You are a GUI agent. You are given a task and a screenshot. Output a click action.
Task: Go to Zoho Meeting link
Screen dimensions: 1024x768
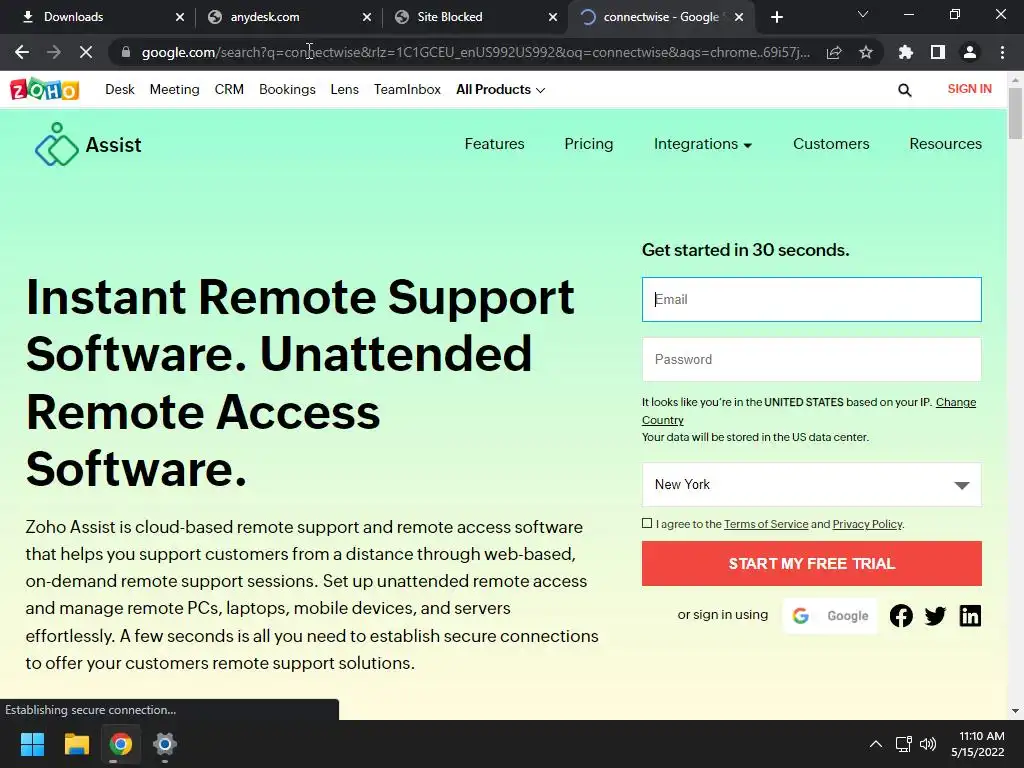click(174, 89)
